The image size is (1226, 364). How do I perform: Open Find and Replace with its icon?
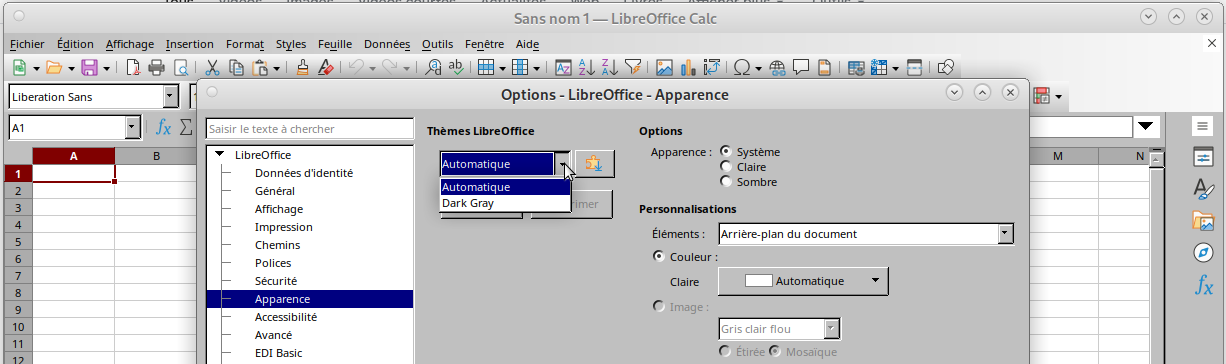433,68
